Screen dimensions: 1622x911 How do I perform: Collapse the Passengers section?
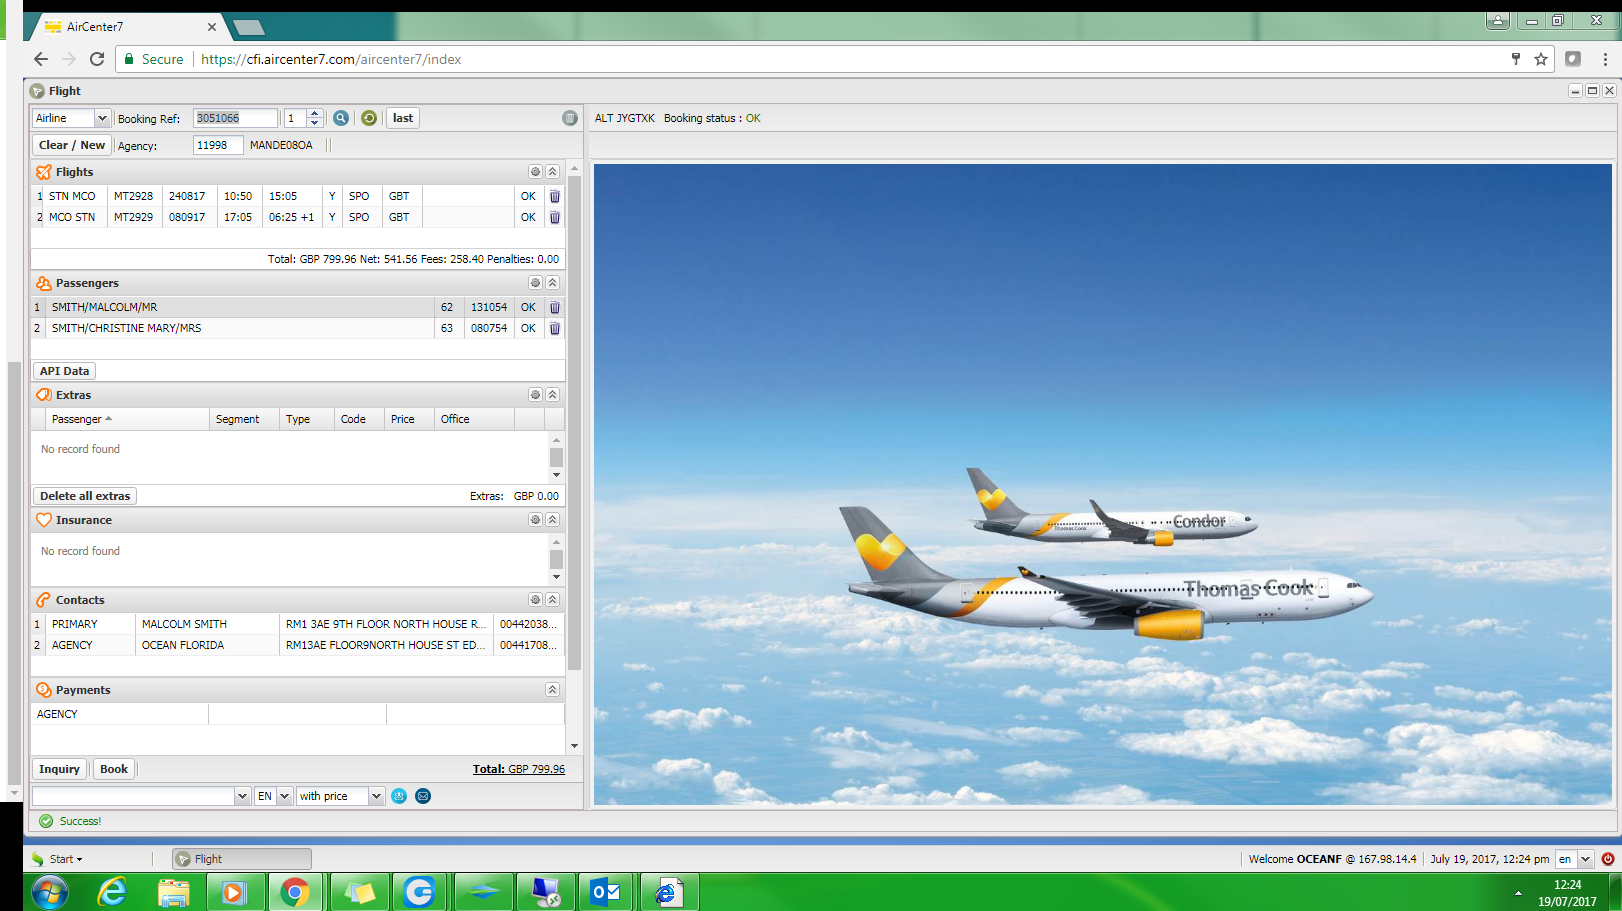click(552, 283)
